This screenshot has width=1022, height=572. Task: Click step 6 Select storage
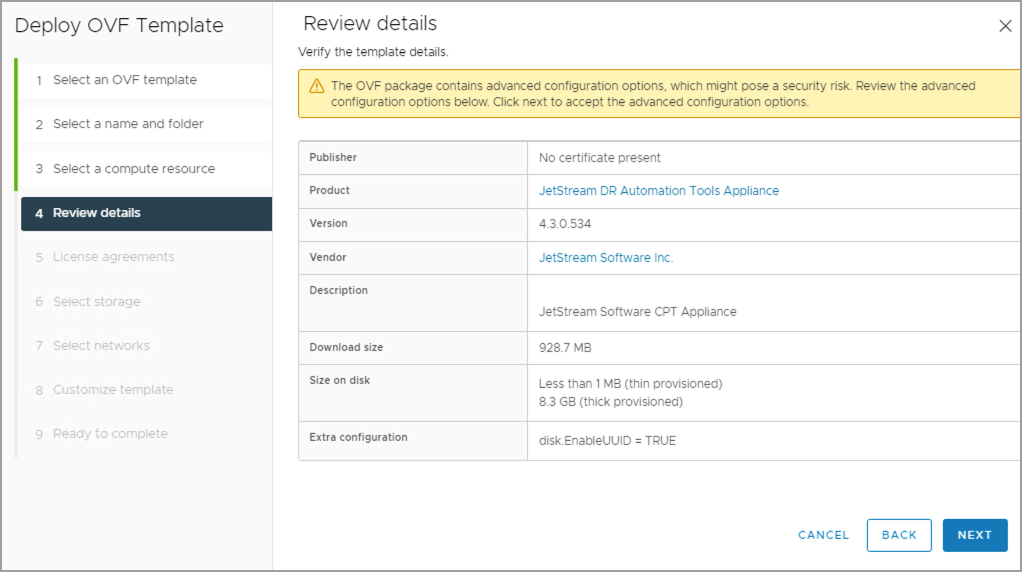pos(96,302)
